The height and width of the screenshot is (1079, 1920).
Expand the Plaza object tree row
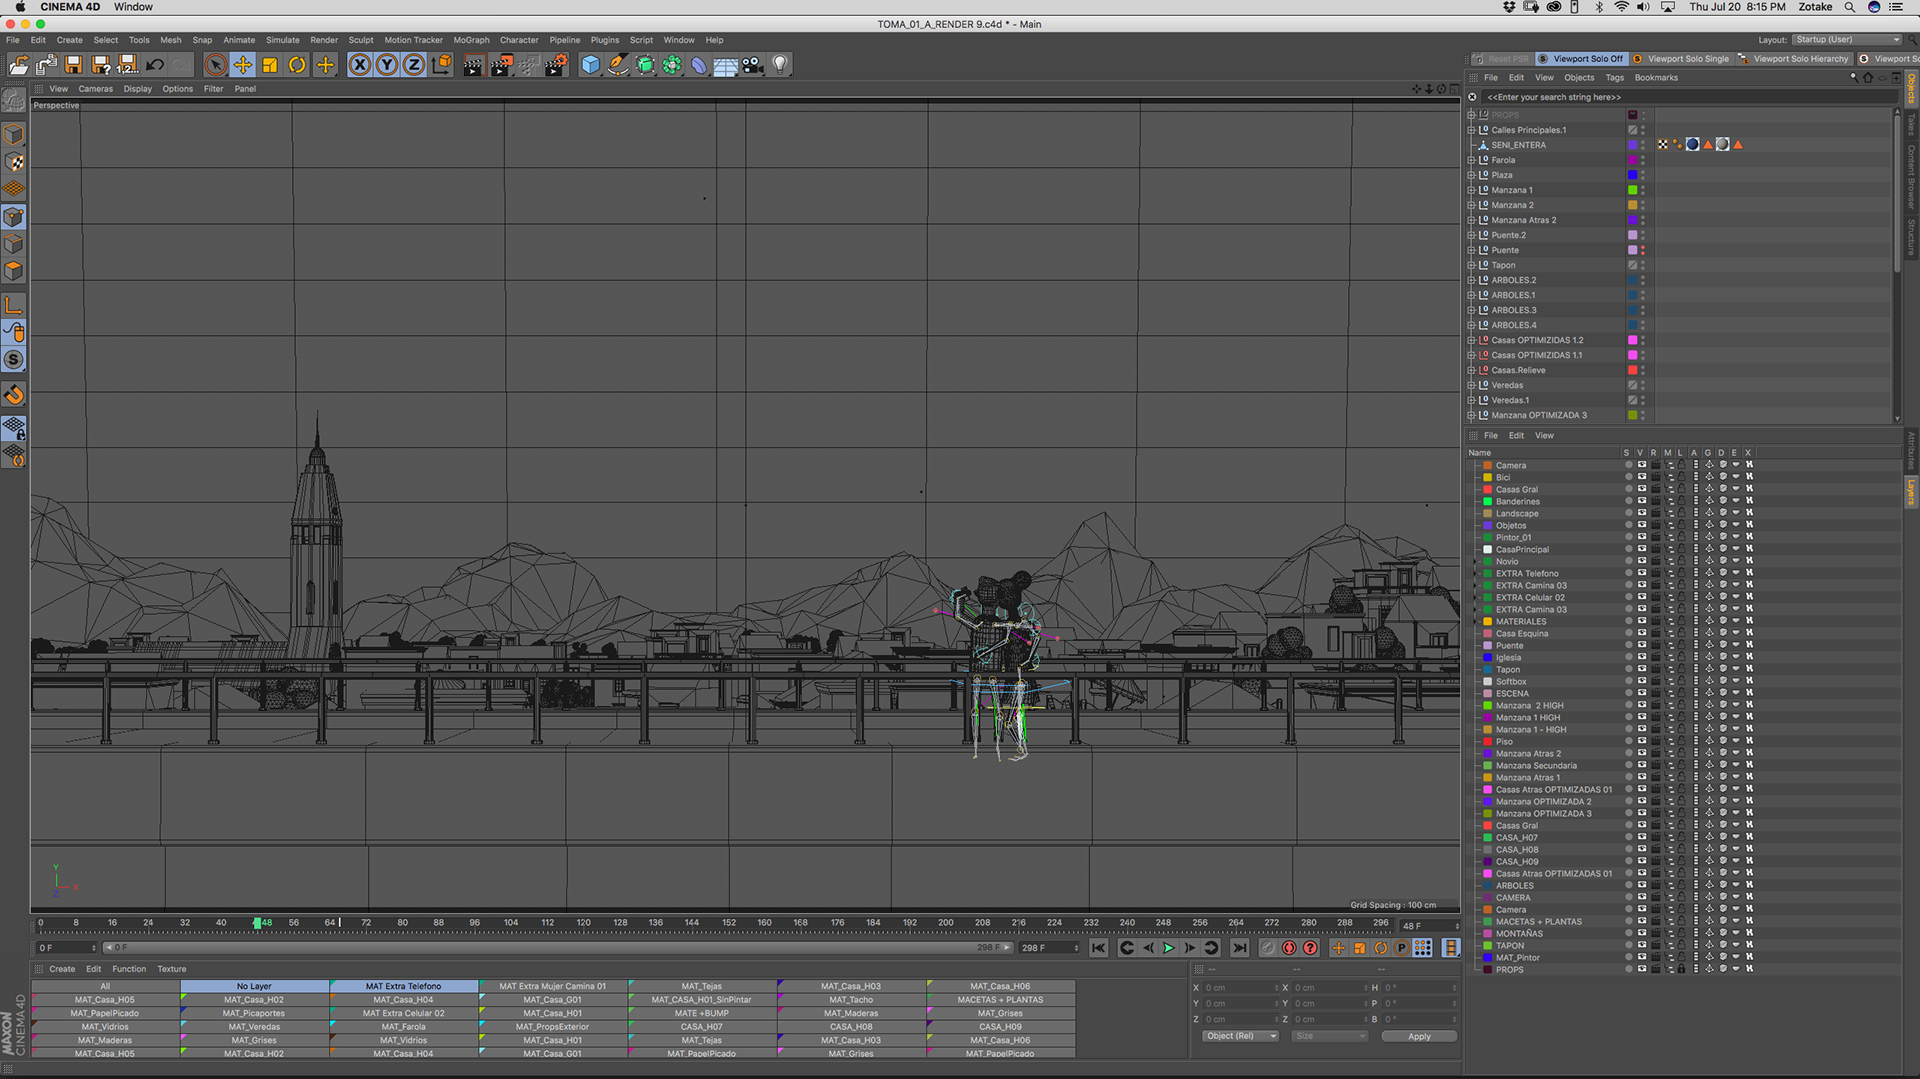pos(1471,175)
